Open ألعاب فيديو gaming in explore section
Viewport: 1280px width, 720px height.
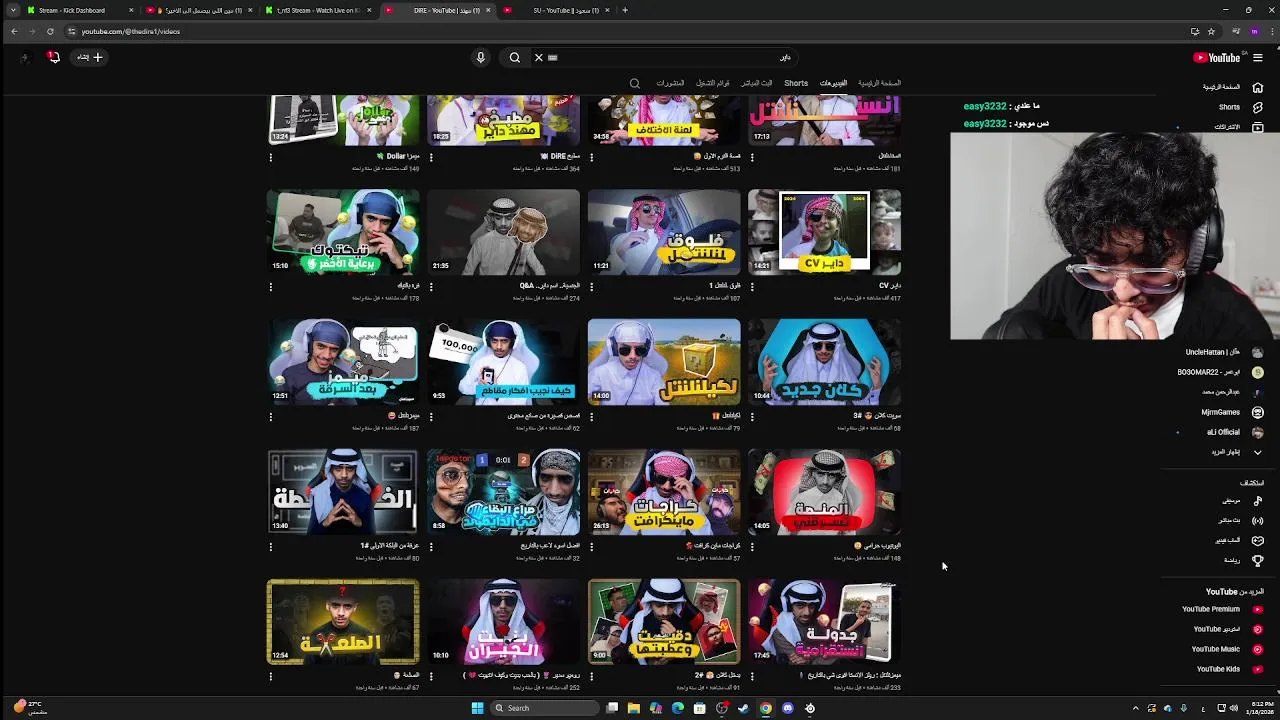1239,540
